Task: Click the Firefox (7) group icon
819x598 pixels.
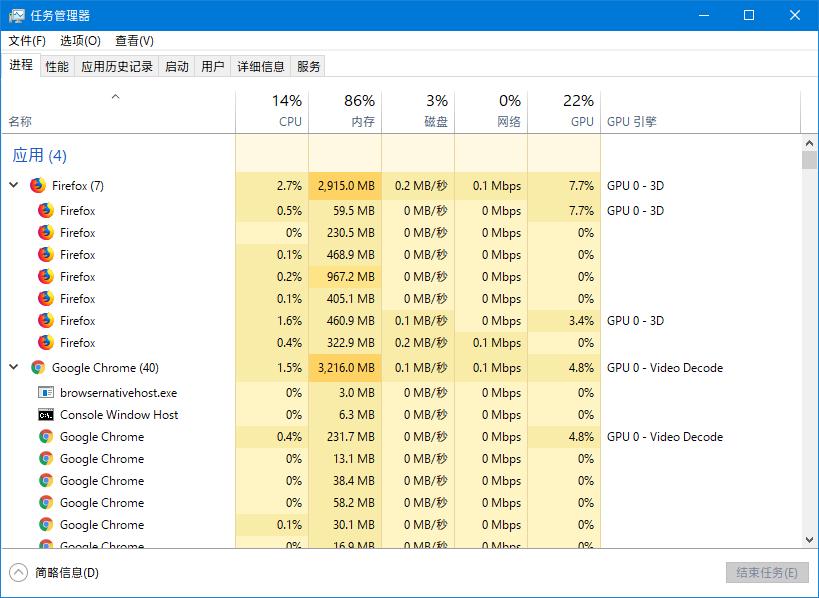Action: [x=38, y=185]
